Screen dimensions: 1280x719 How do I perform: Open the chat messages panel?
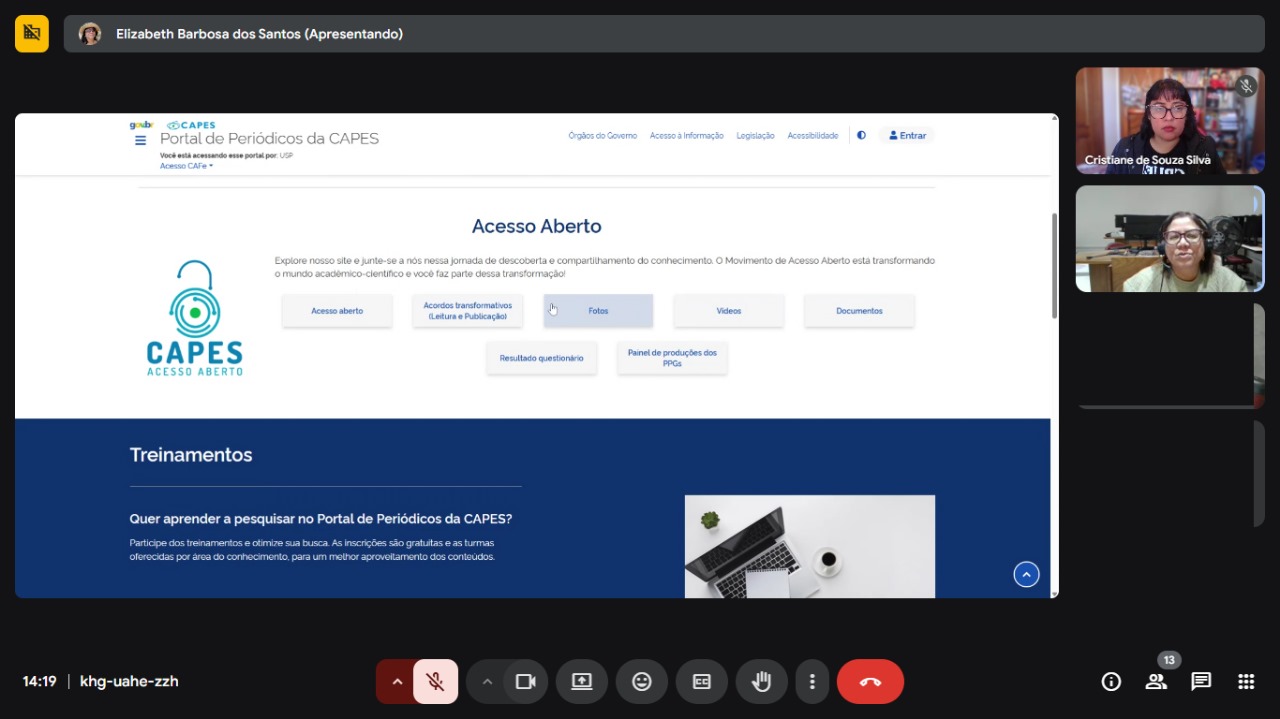click(1201, 682)
